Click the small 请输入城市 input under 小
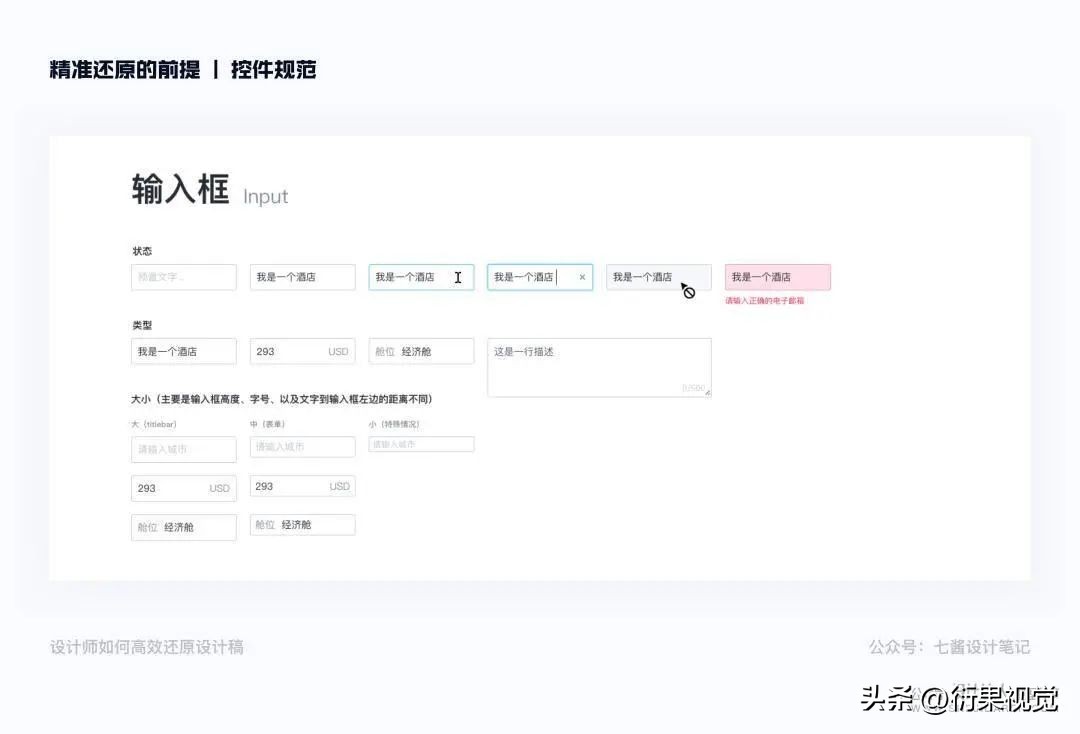The image size is (1080, 734). point(421,443)
